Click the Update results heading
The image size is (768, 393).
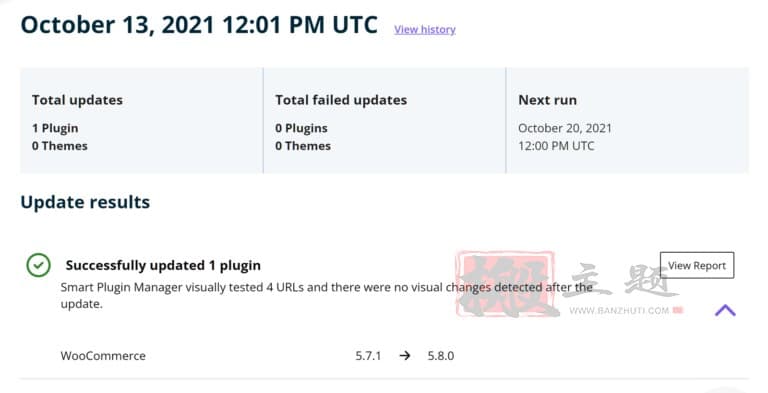pyautogui.click(x=85, y=202)
